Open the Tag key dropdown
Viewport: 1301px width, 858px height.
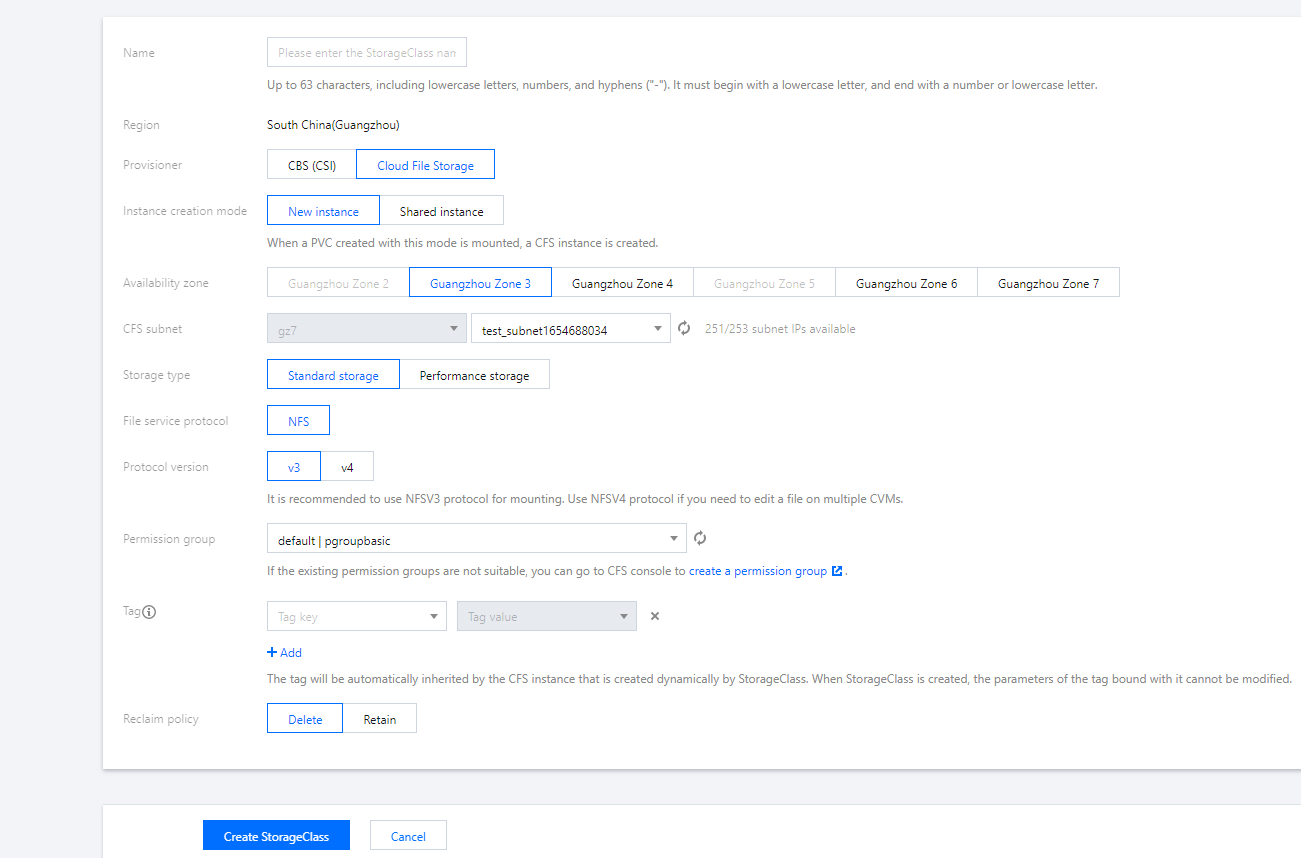pyautogui.click(x=357, y=616)
